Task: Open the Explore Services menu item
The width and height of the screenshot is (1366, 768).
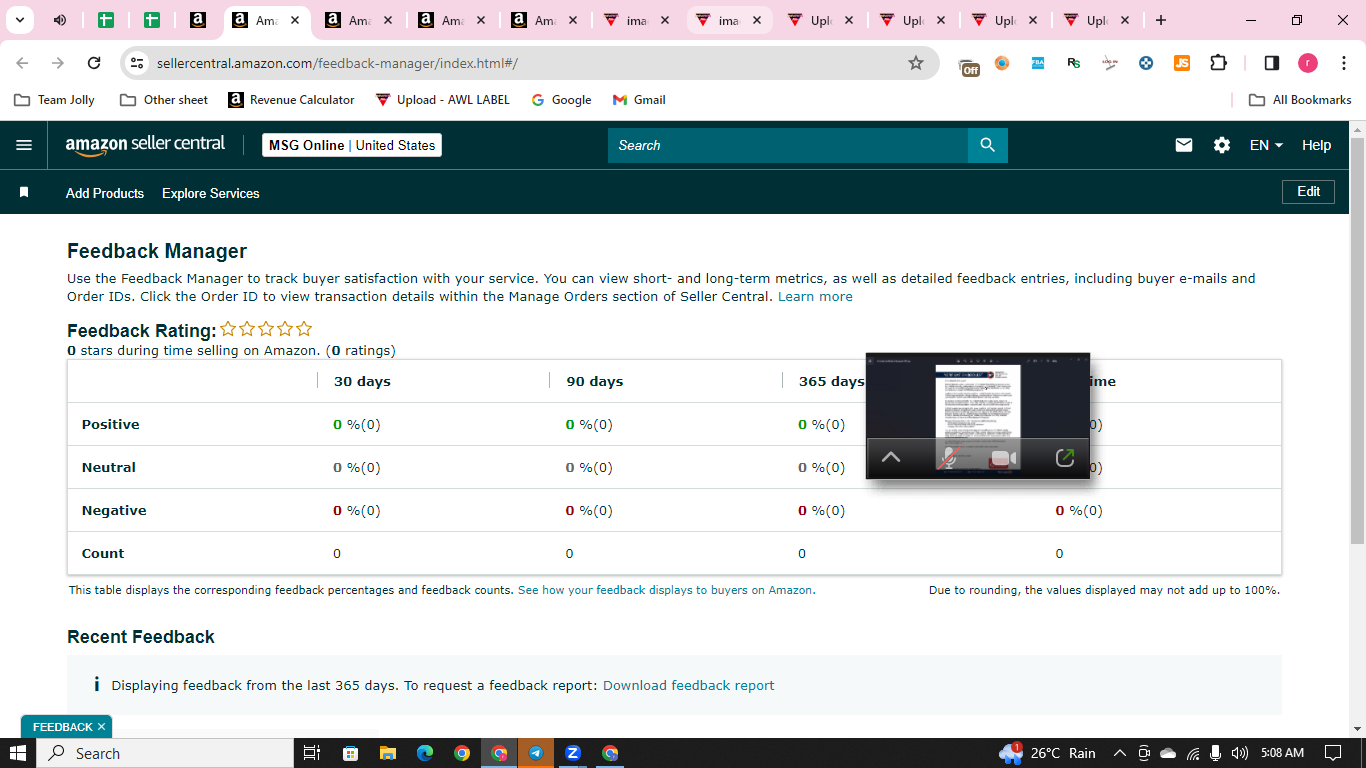Action: 211,193
